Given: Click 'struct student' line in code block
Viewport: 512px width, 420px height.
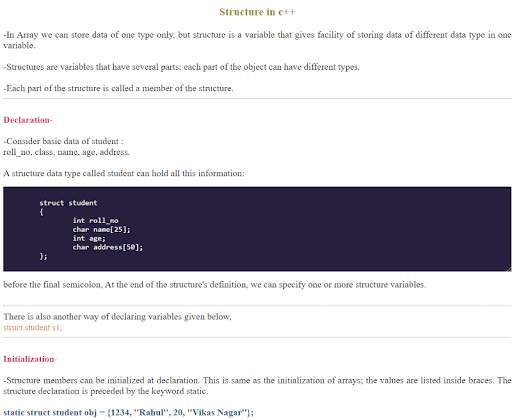Looking at the screenshot, I should (x=68, y=203).
